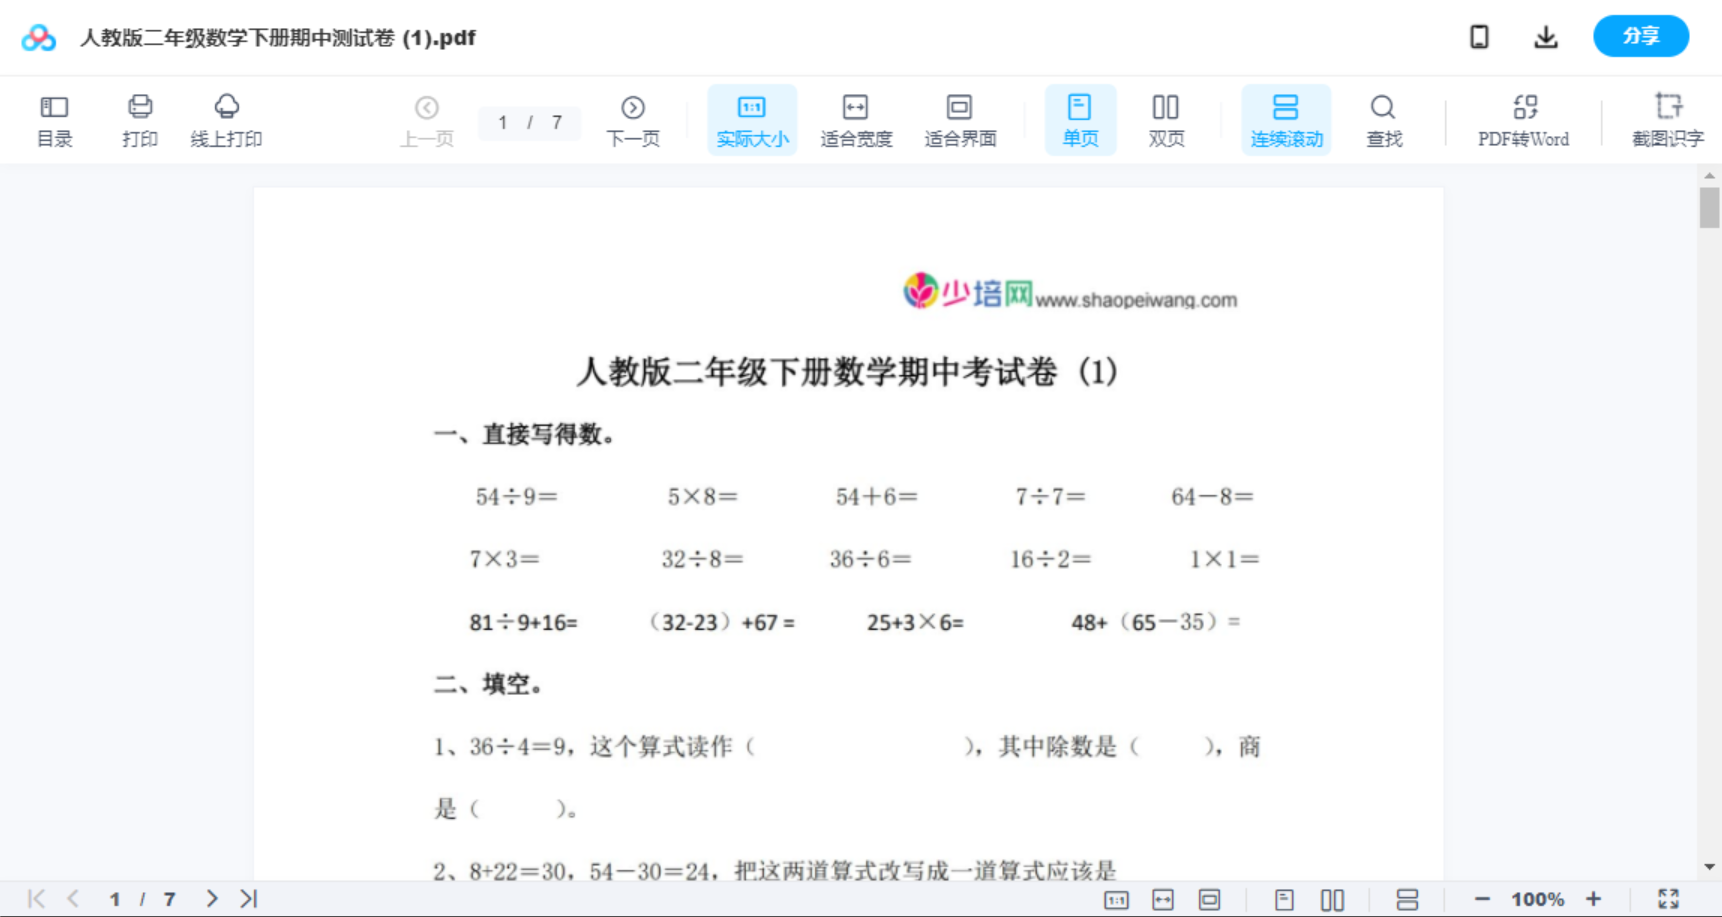Open PDF转Word conversion tool

[x=1523, y=119]
